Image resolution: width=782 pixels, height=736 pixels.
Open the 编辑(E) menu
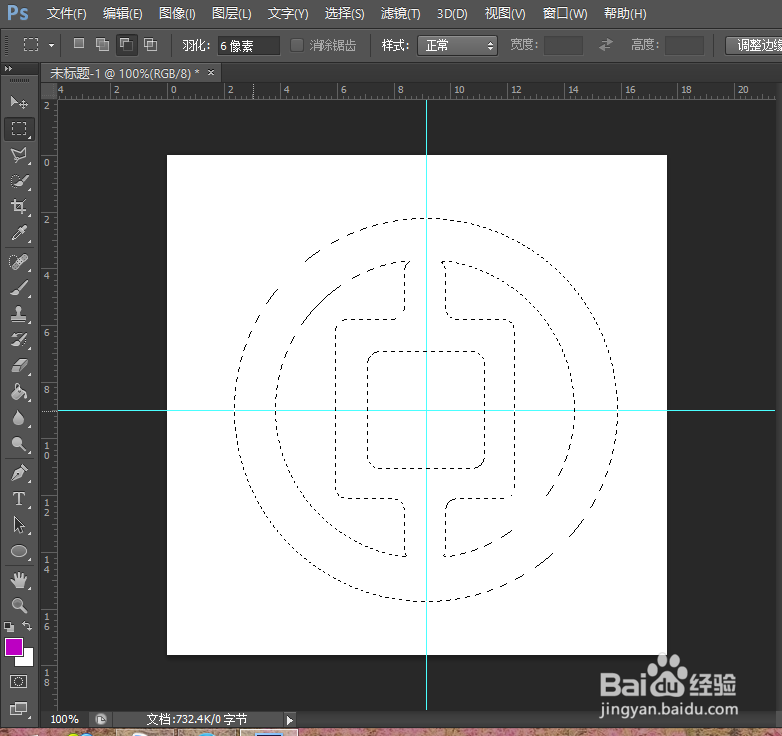pos(123,13)
